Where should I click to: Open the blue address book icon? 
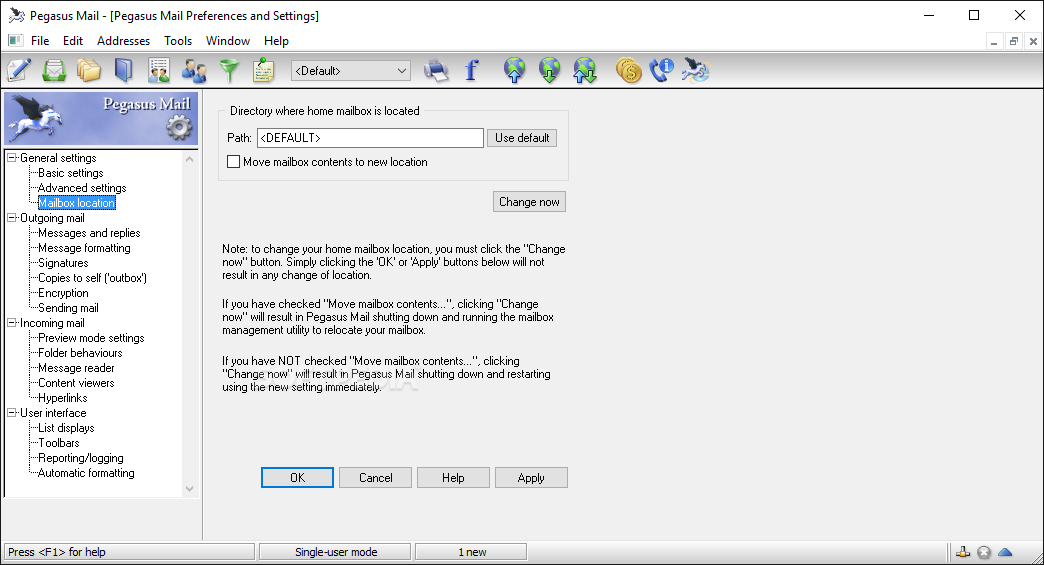click(124, 70)
